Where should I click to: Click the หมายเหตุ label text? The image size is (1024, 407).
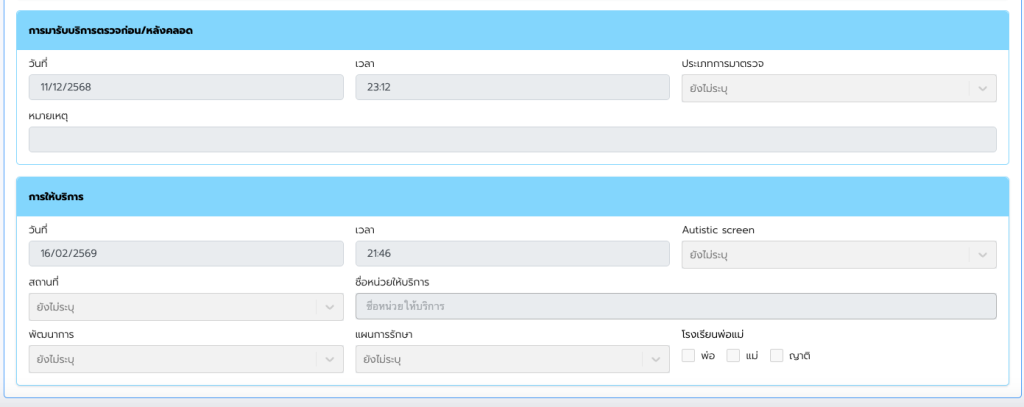click(48, 115)
